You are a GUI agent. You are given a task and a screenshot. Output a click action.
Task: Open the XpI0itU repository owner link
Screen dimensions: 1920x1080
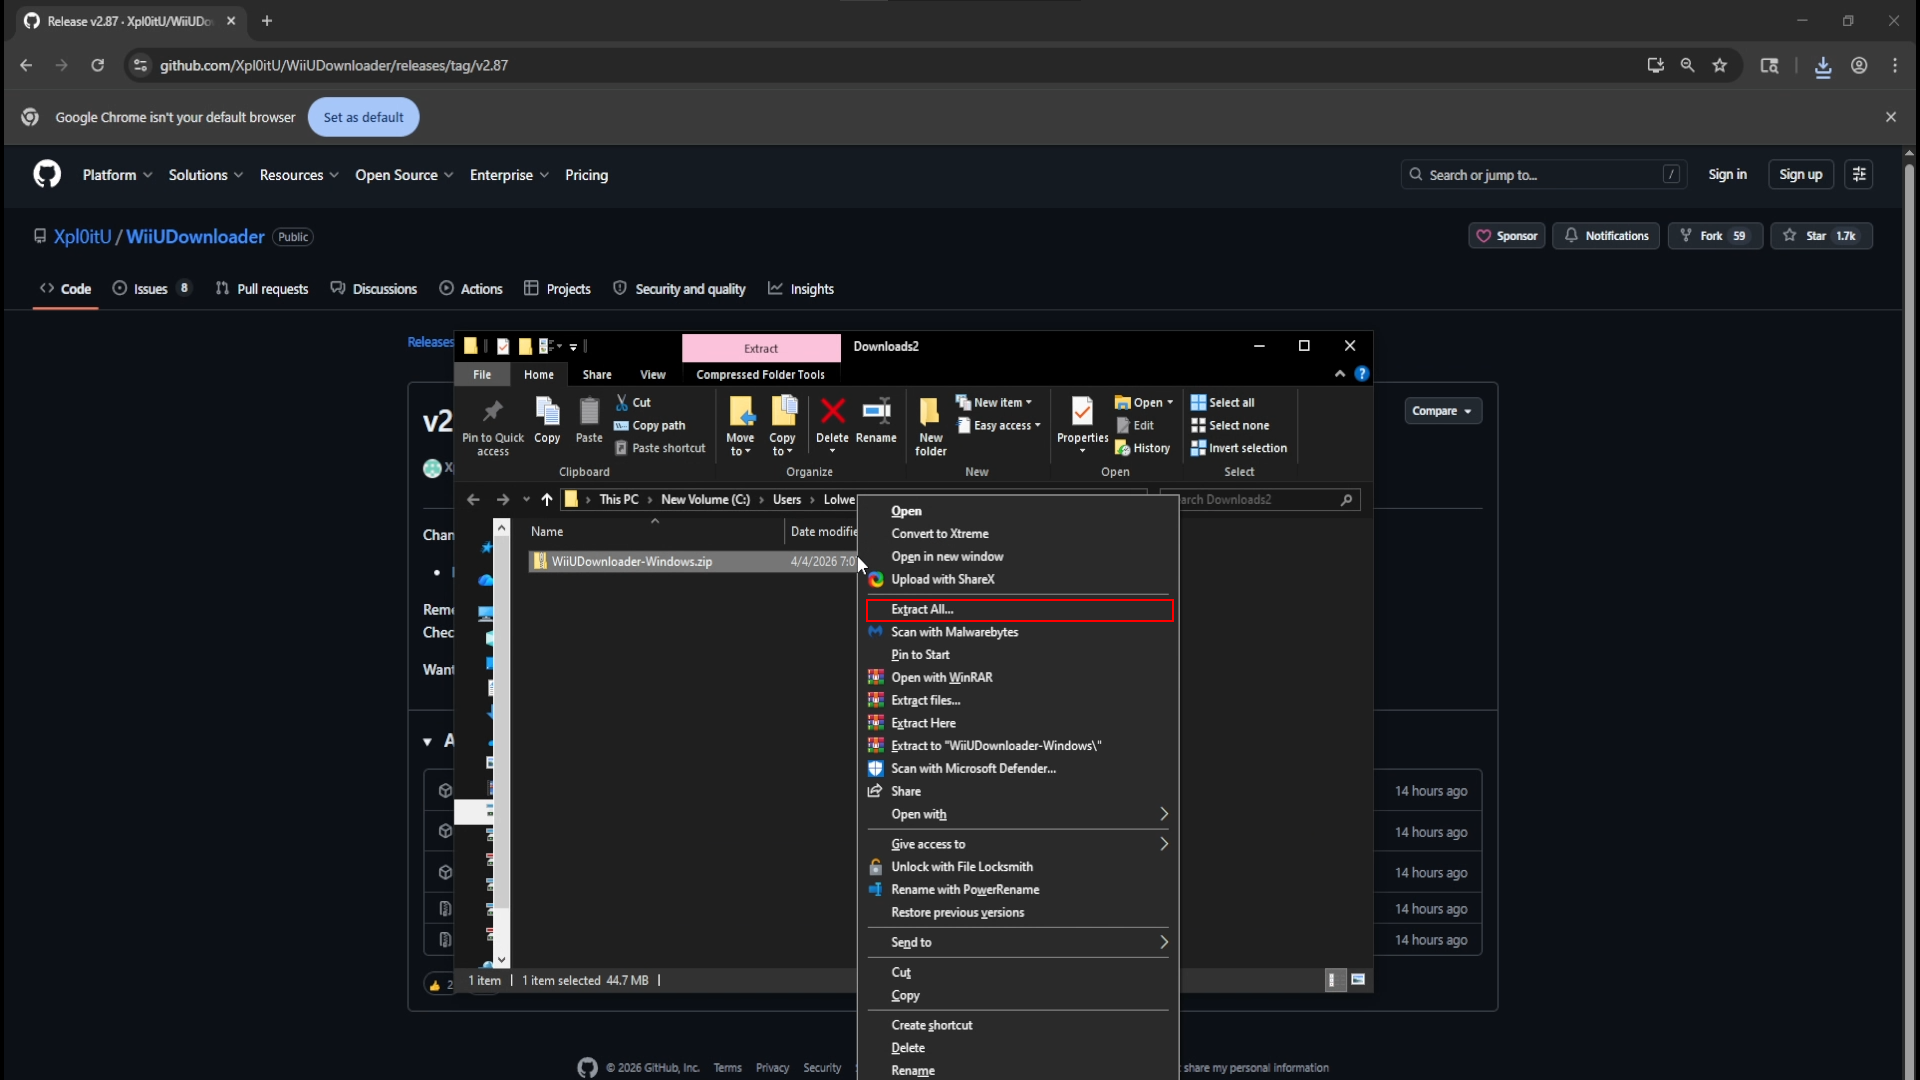coord(82,237)
